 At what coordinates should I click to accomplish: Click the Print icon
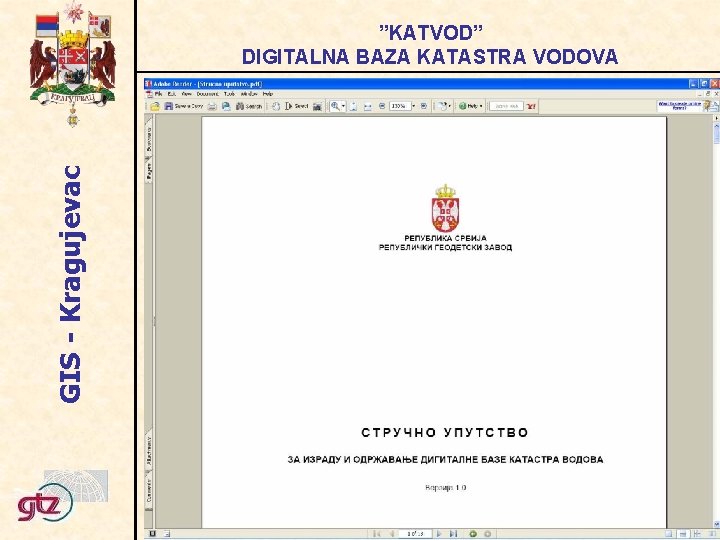tap(212, 106)
